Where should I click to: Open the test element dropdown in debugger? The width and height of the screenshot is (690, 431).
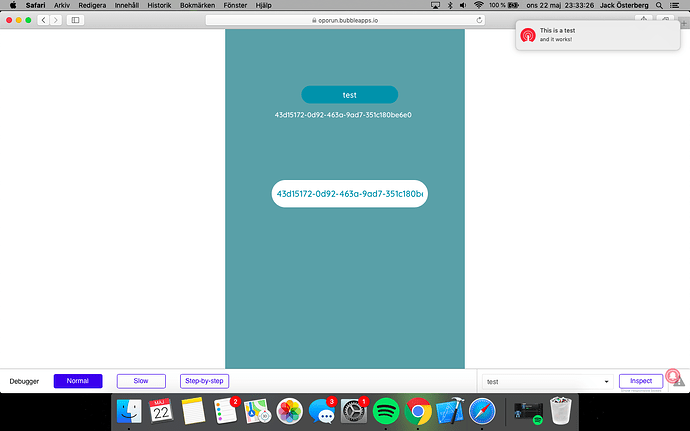(547, 382)
